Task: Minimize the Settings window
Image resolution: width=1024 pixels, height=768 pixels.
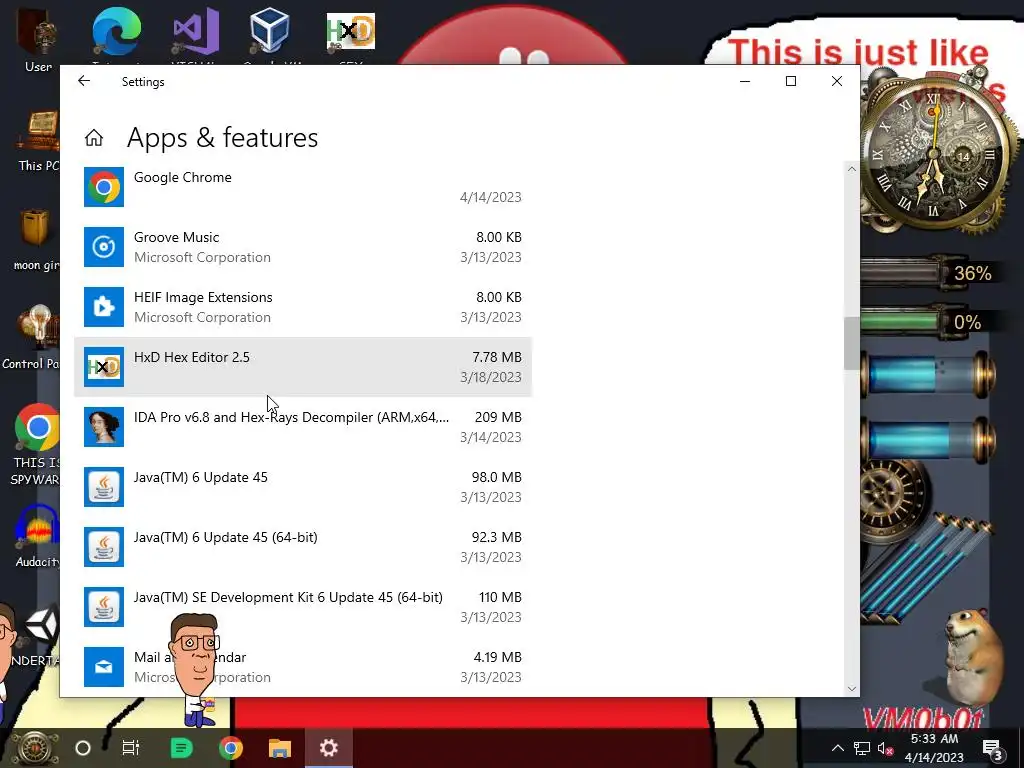Action: [745, 81]
